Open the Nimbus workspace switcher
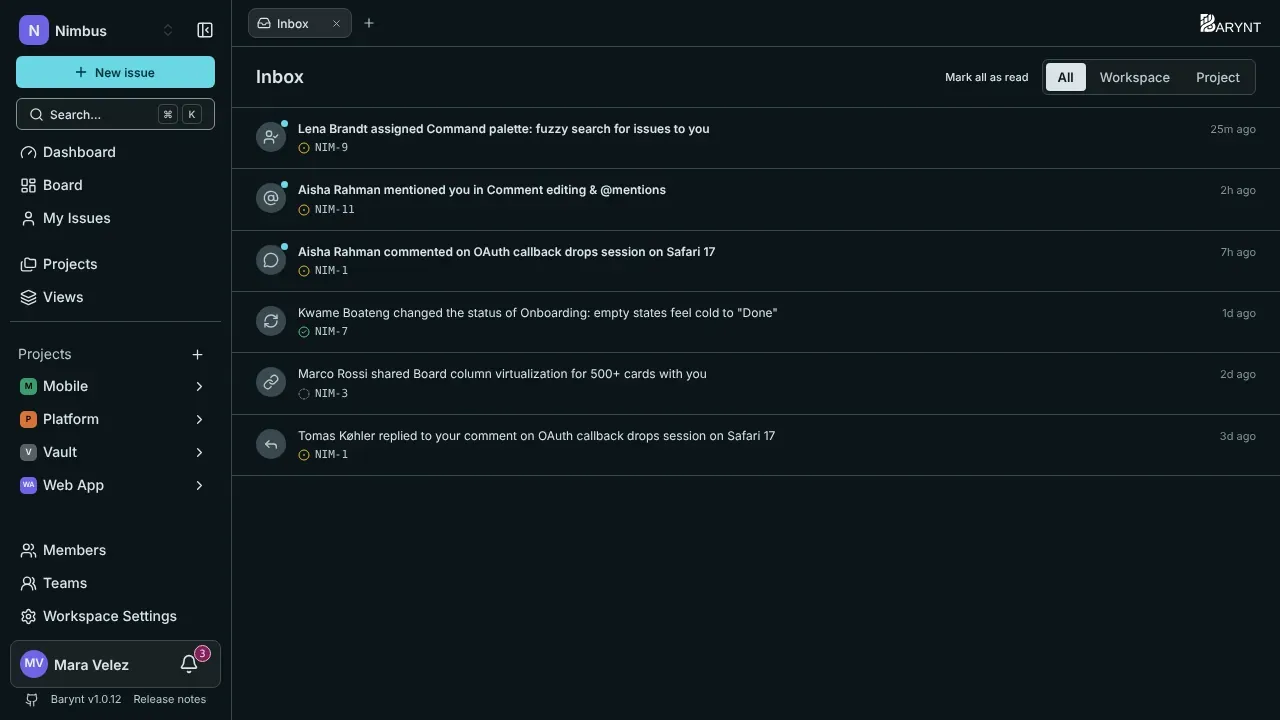Viewport: 1280px width, 720px height. coord(97,30)
